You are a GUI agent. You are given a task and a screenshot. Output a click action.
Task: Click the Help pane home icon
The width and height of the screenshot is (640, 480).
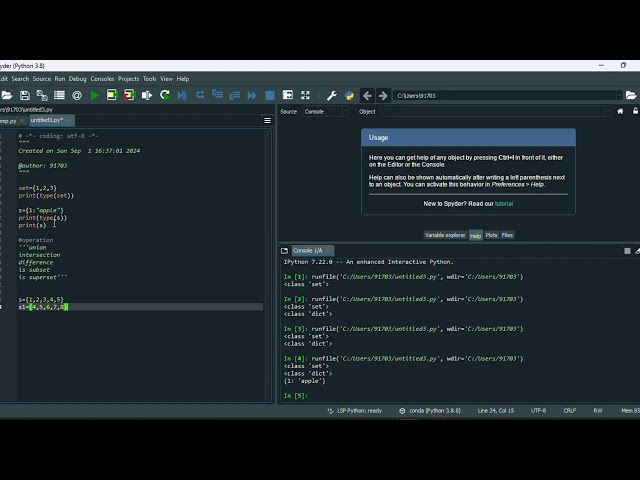[620, 111]
